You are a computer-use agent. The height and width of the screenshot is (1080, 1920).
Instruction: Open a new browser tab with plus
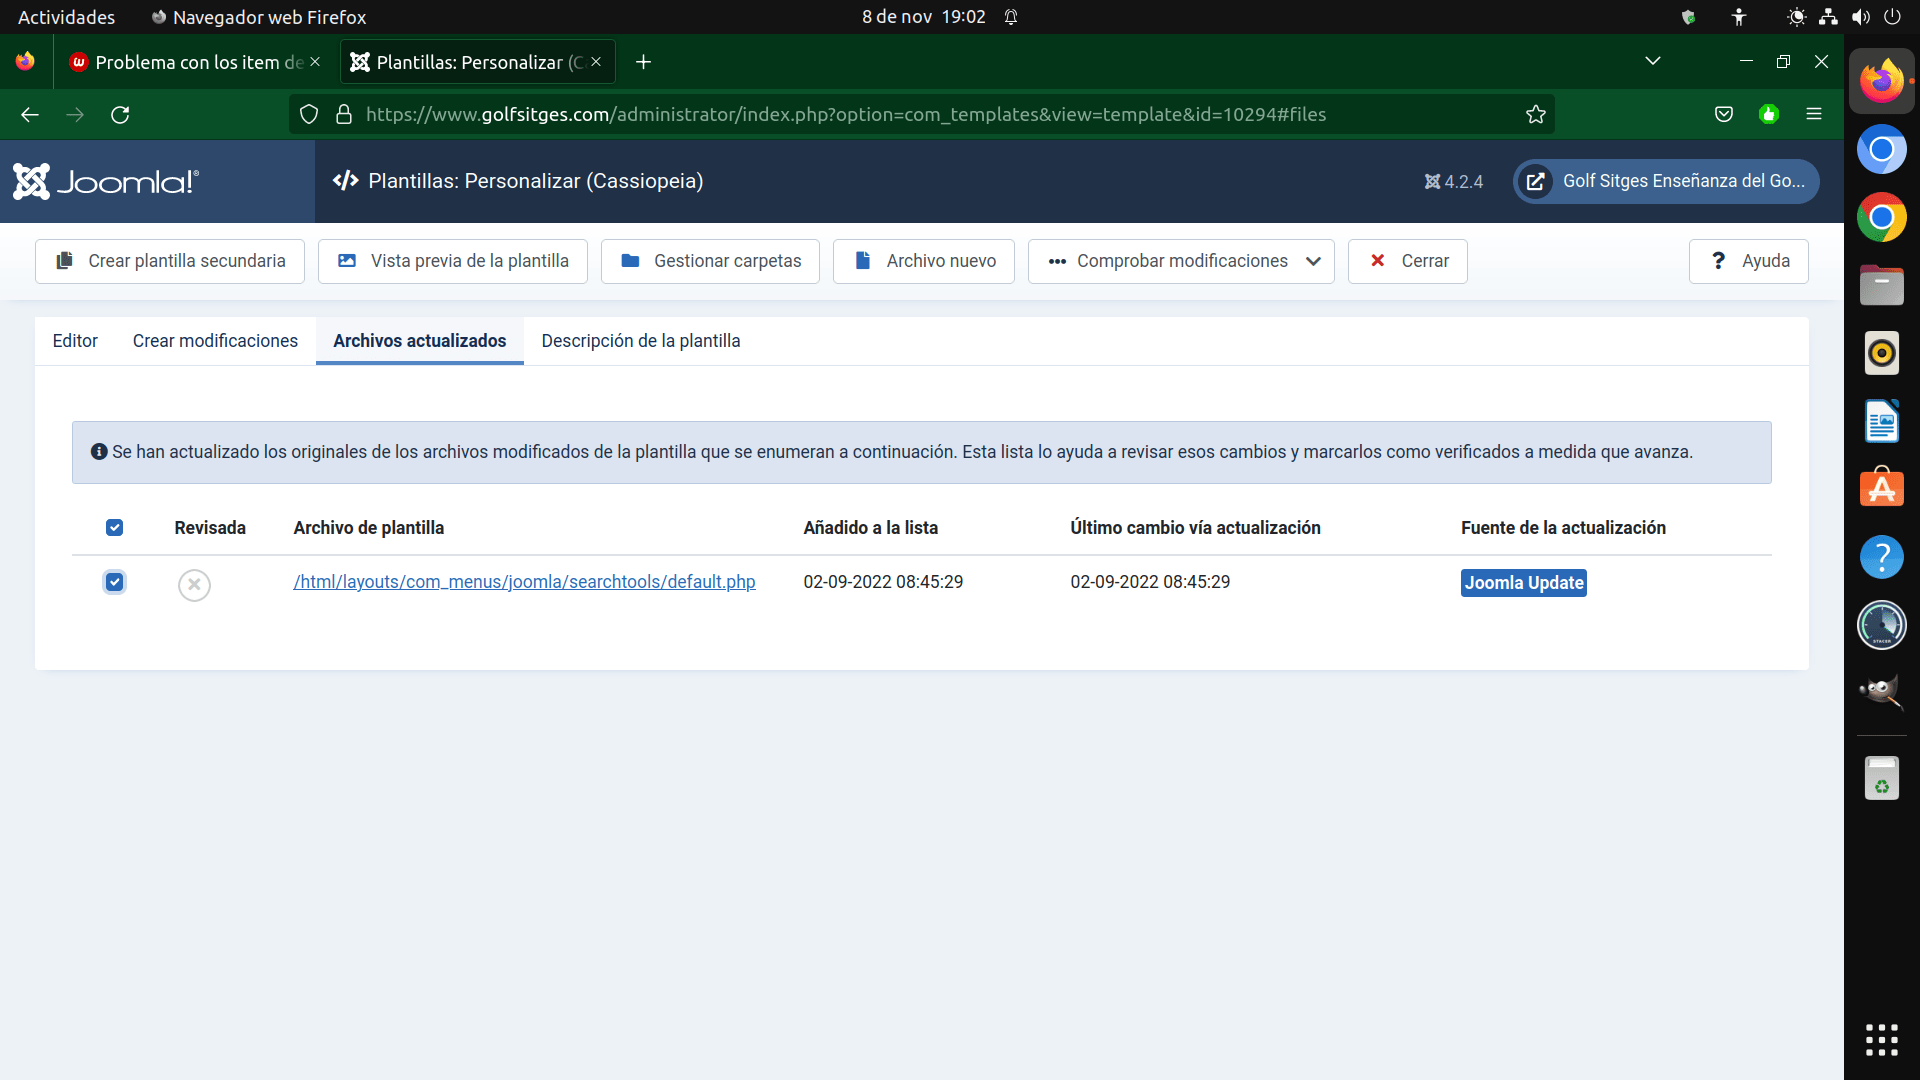tap(644, 62)
